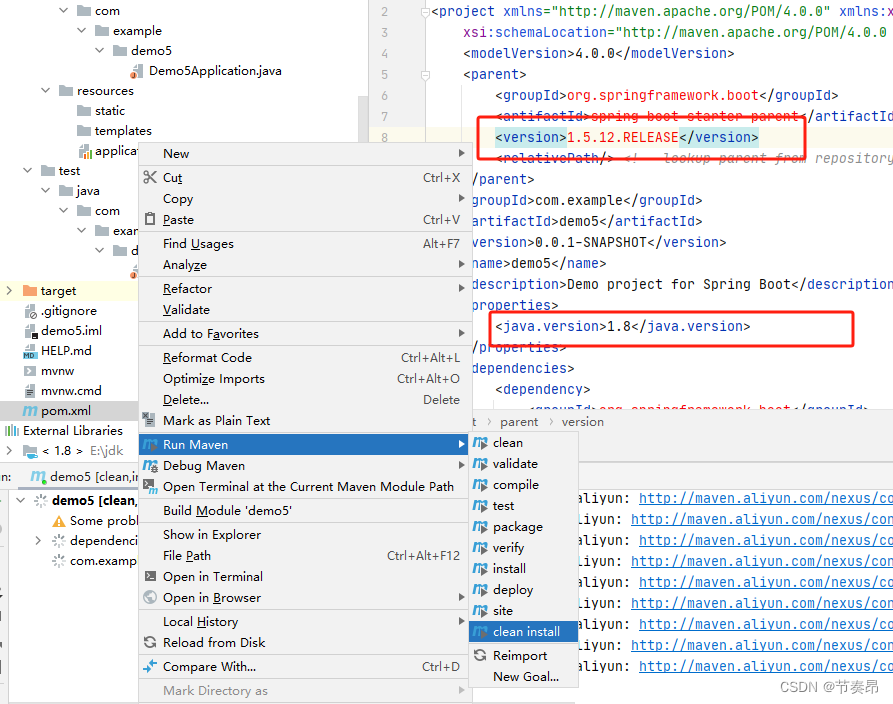This screenshot has height=704, width=893.
Task: Click the project tree vertical scrollbar
Action: [363, 118]
